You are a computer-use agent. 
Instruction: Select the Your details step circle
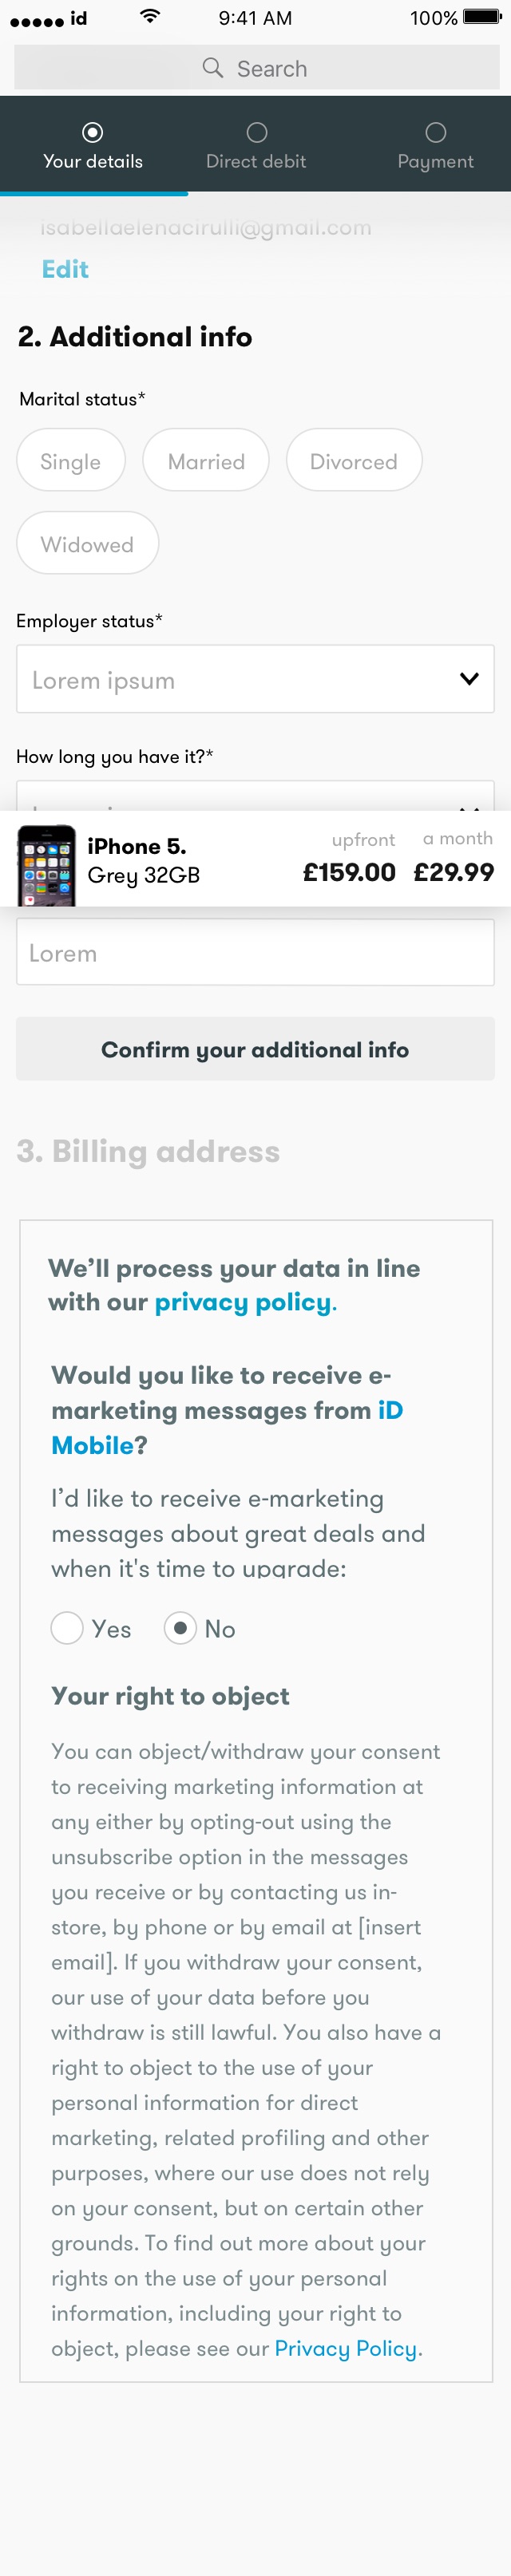(93, 132)
